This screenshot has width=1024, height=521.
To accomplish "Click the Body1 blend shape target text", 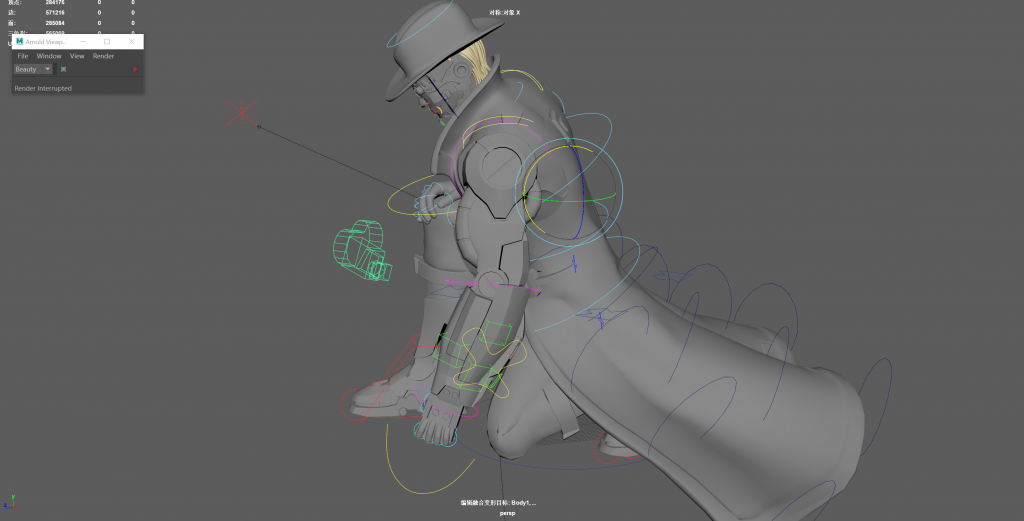I will click(498, 503).
